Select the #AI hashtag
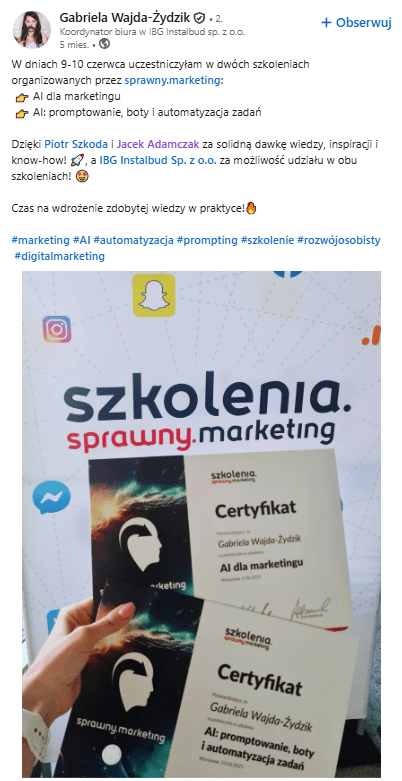Image resolution: width=402 pixels, height=781 pixels. pos(81,240)
